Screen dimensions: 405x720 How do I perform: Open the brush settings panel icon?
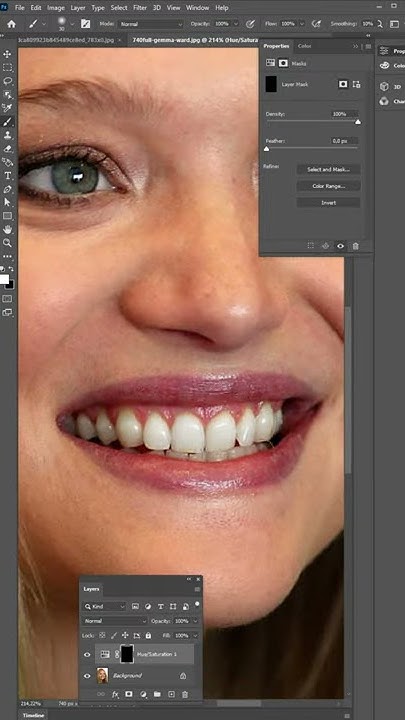85,24
